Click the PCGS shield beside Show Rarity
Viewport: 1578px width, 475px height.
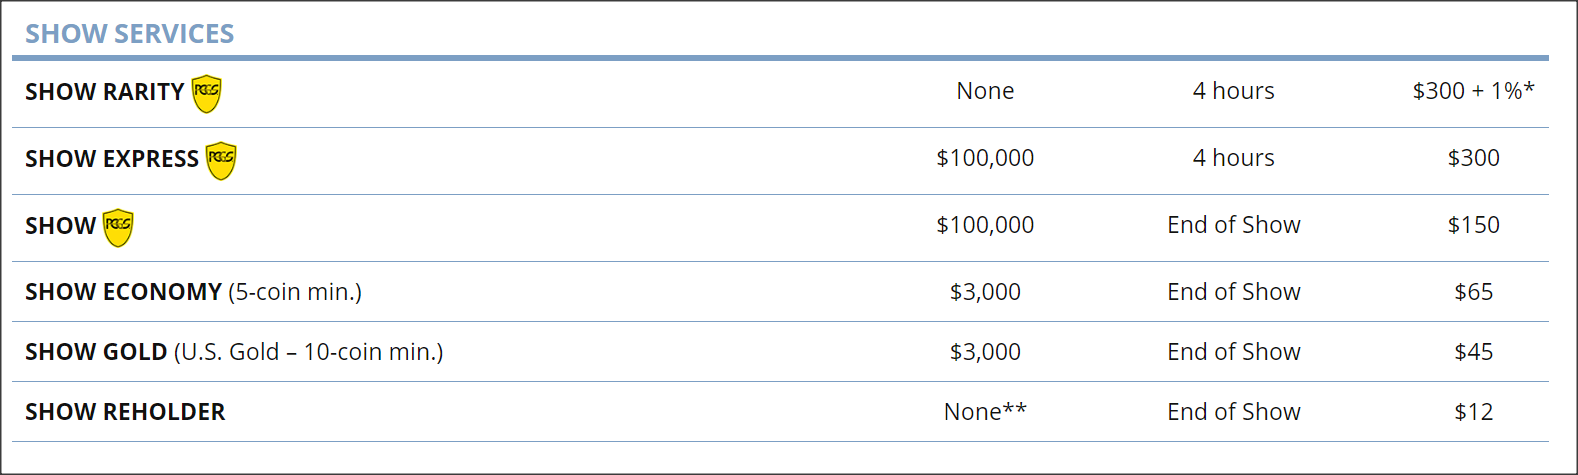(x=206, y=93)
